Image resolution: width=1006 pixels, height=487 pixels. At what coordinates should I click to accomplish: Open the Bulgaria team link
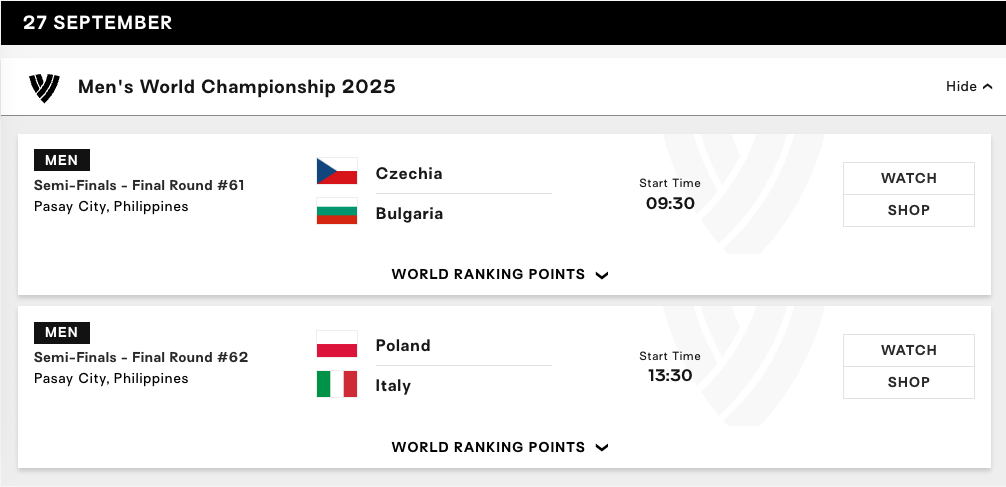[x=409, y=214]
